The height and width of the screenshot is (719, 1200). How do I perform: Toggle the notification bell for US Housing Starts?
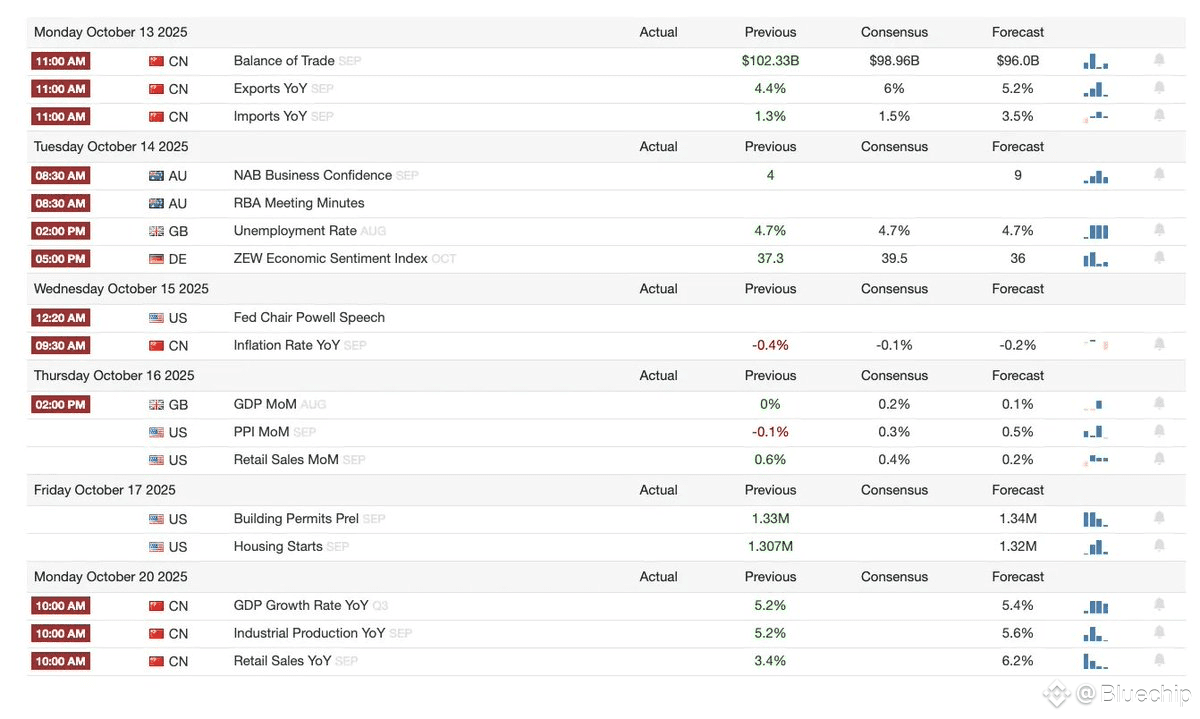[x=1159, y=546]
